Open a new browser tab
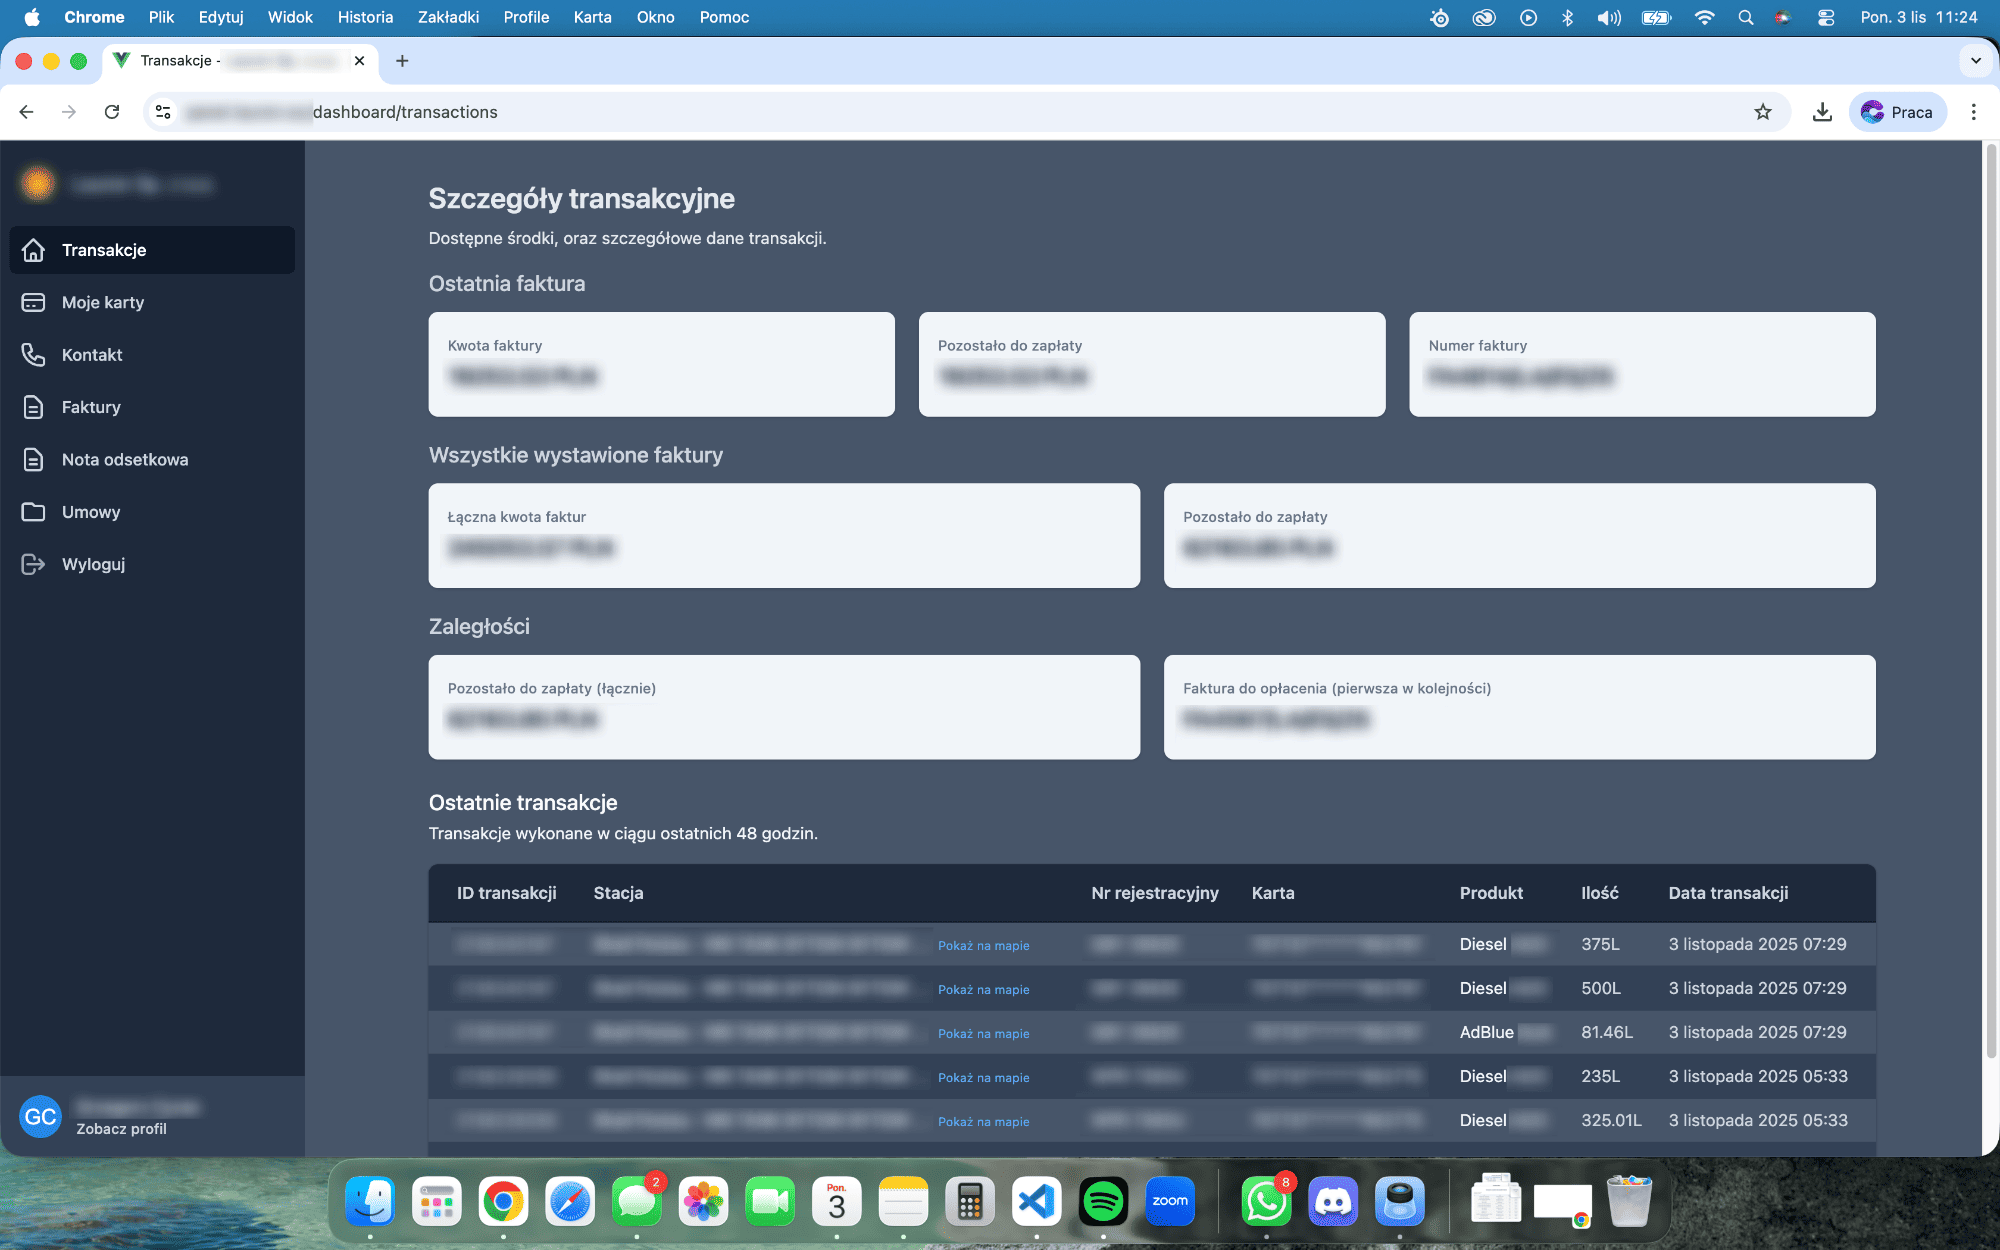This screenshot has width=2000, height=1250. pyautogui.click(x=402, y=61)
